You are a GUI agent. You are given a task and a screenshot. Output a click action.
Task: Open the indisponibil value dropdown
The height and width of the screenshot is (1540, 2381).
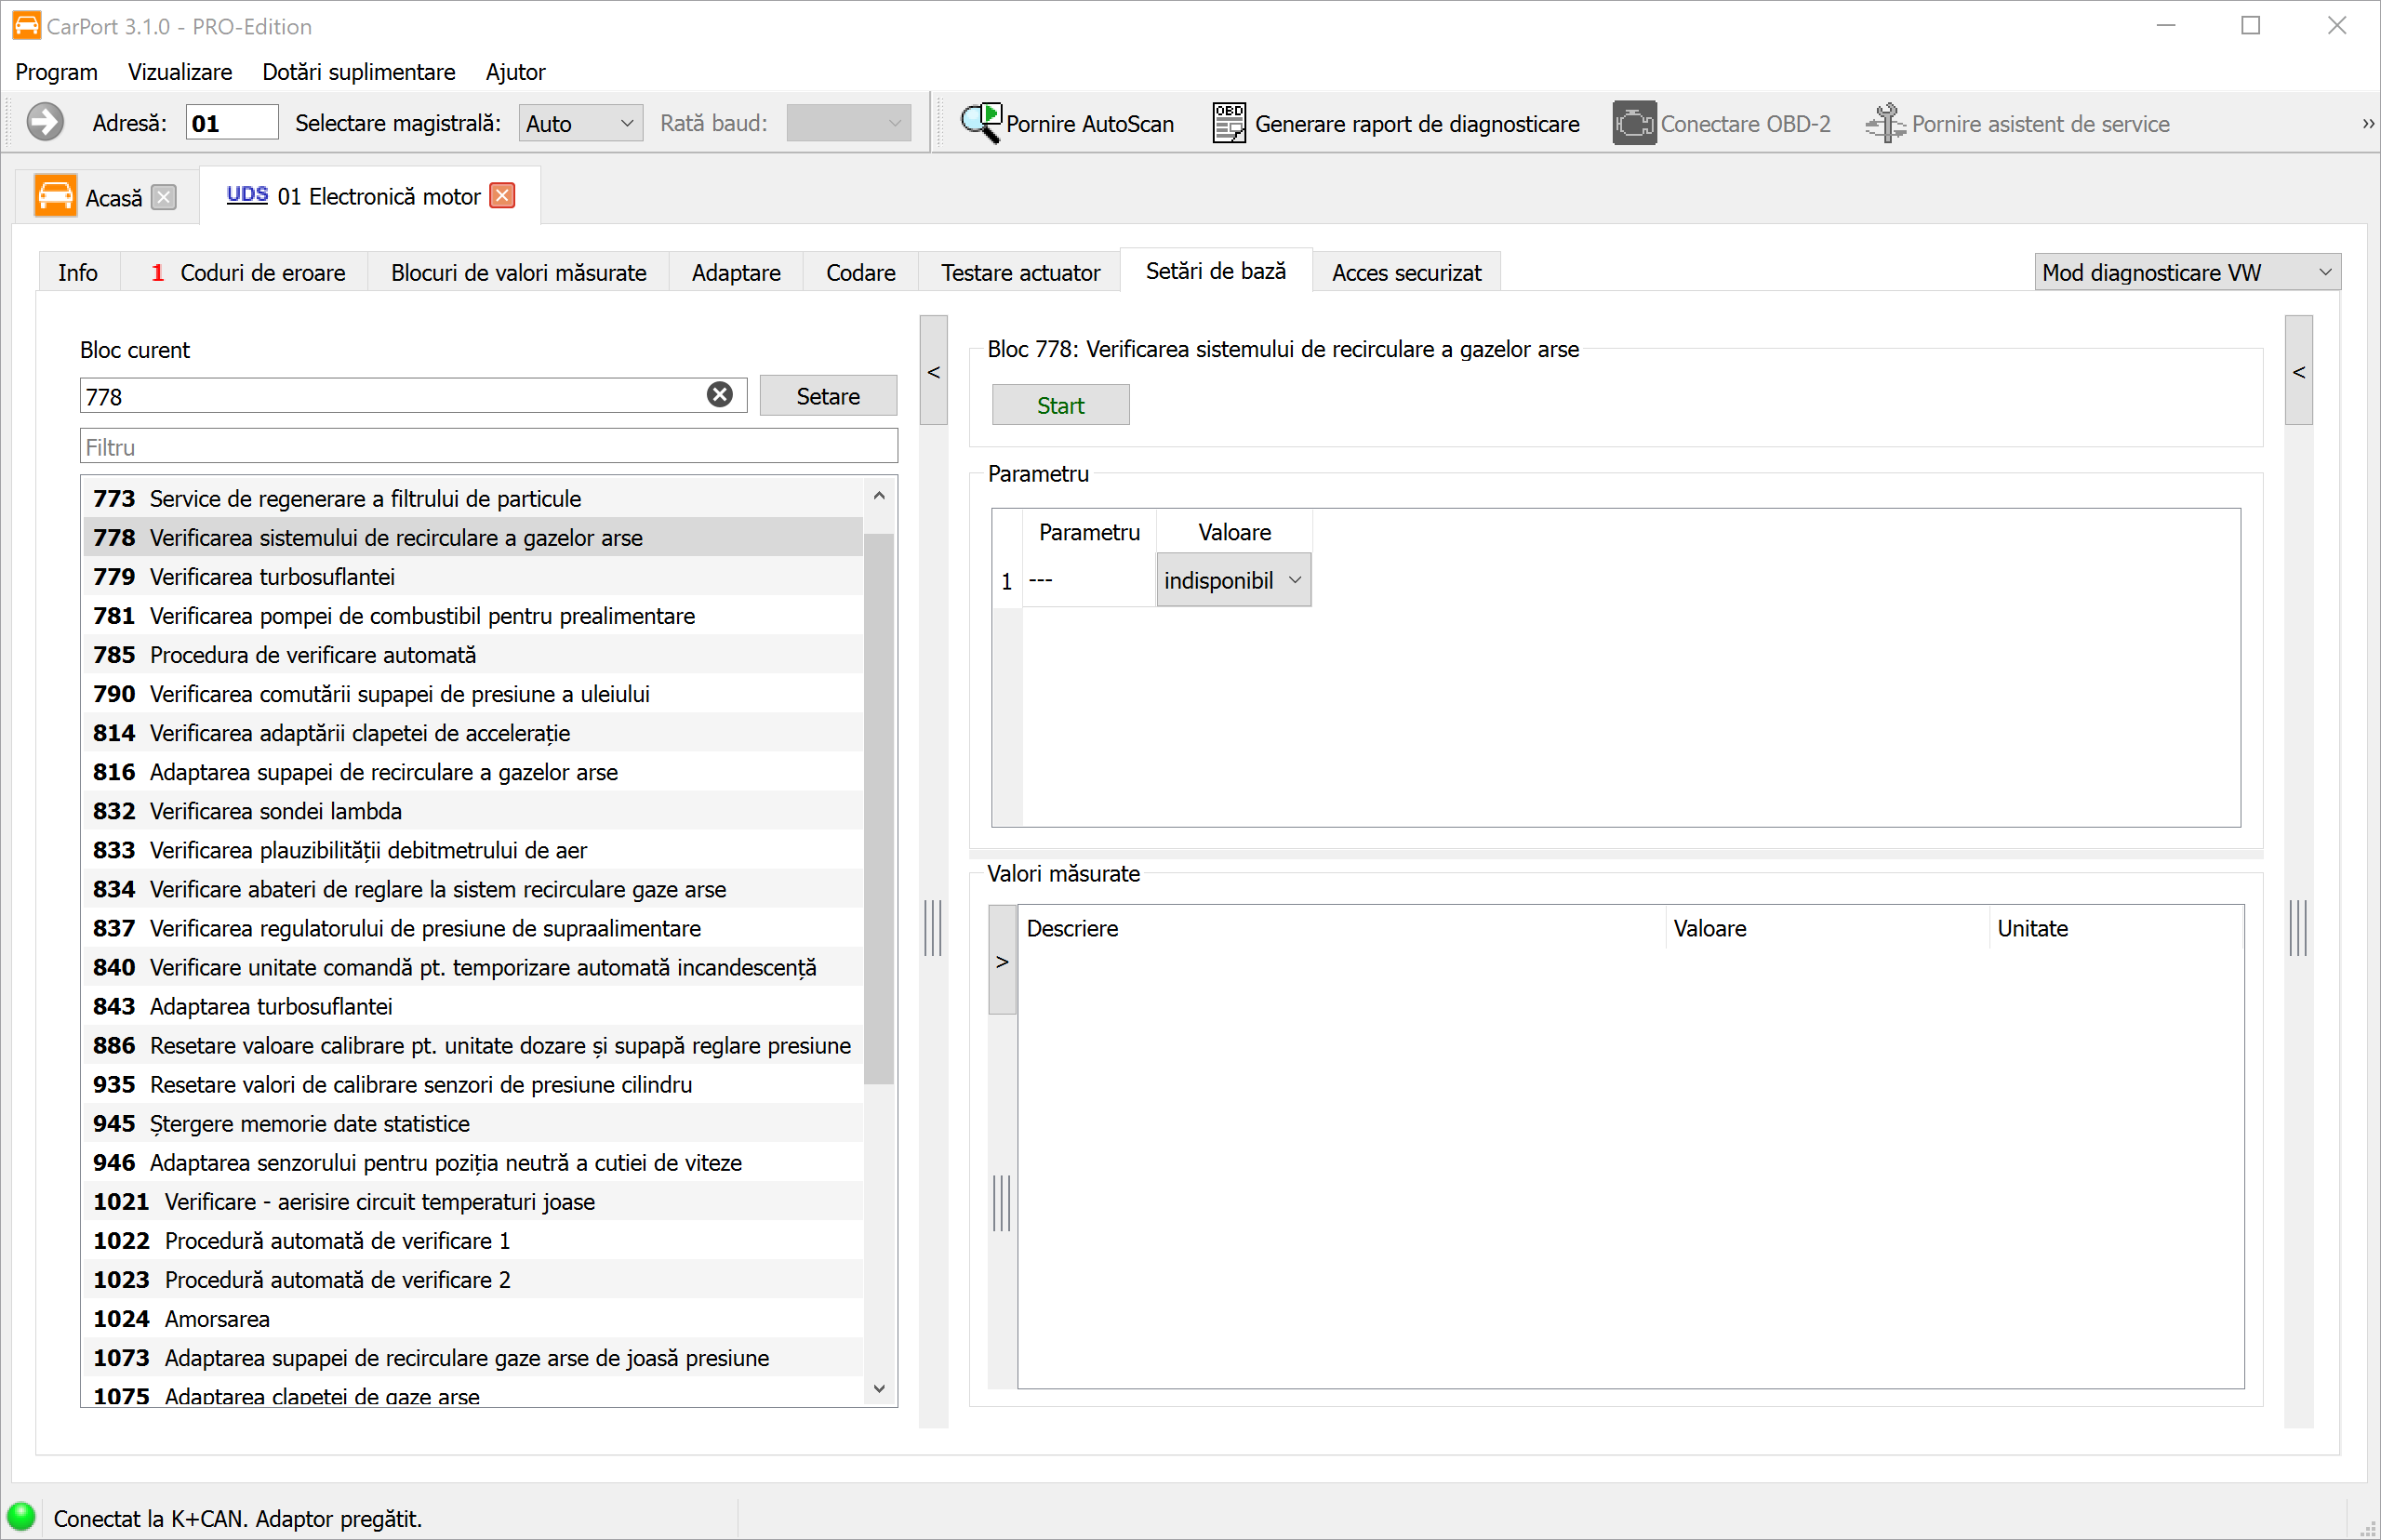point(1233,580)
